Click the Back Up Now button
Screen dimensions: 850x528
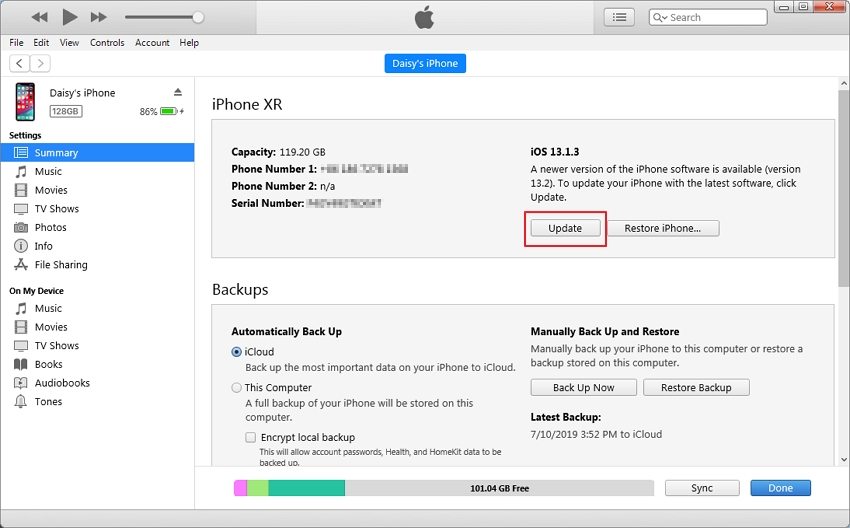coord(583,388)
